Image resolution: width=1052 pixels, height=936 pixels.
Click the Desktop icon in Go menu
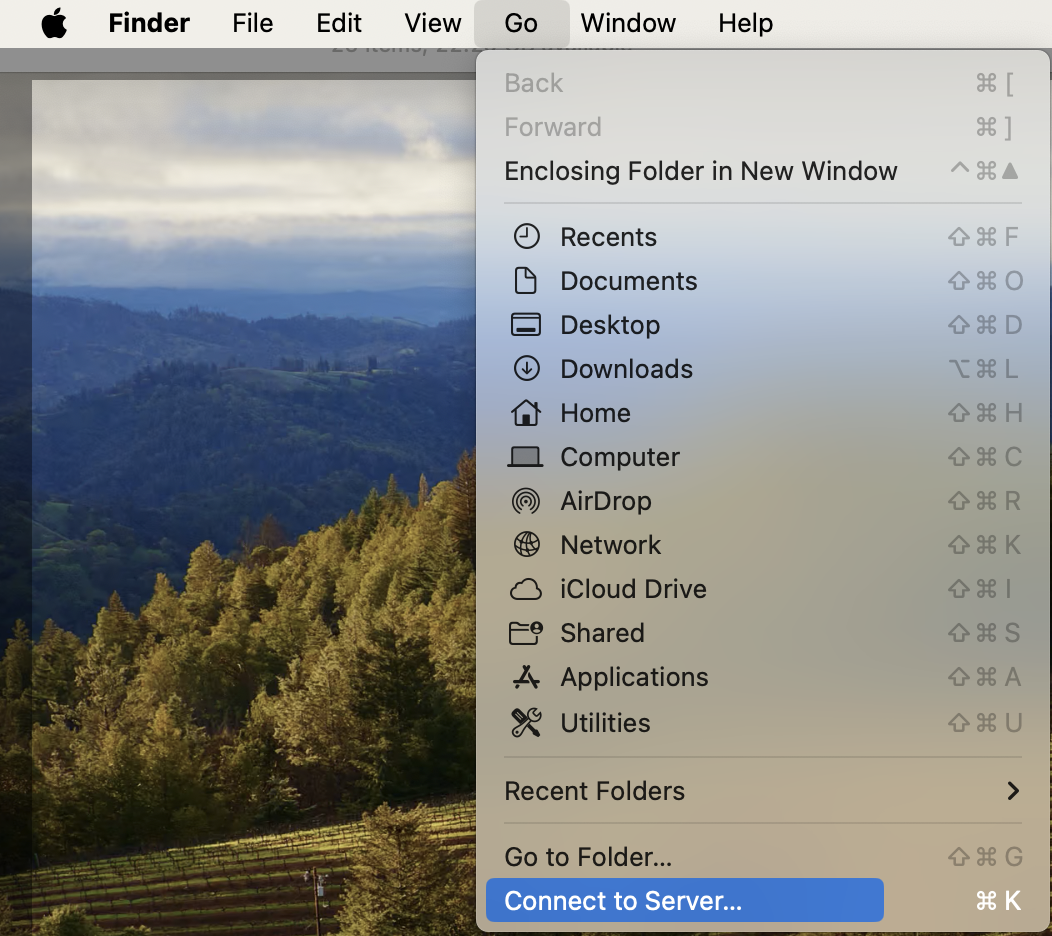526,325
